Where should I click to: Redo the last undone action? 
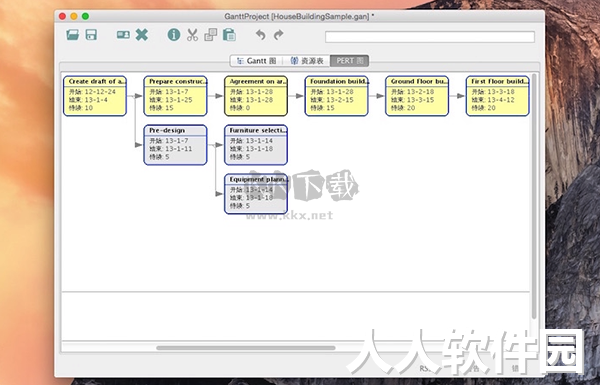click(279, 35)
